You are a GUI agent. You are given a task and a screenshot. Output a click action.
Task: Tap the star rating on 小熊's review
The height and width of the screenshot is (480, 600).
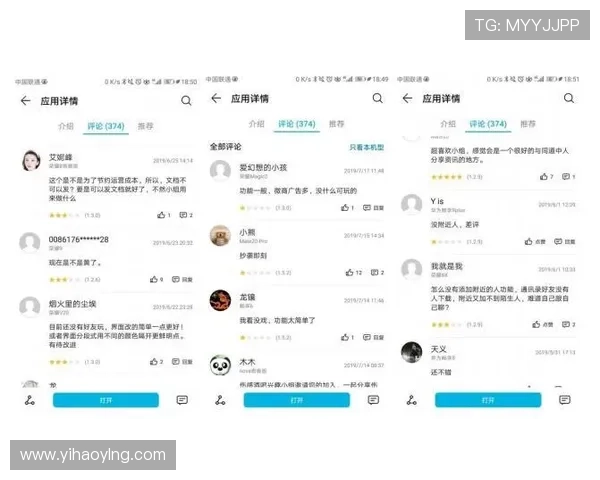pyautogui.click(x=255, y=273)
